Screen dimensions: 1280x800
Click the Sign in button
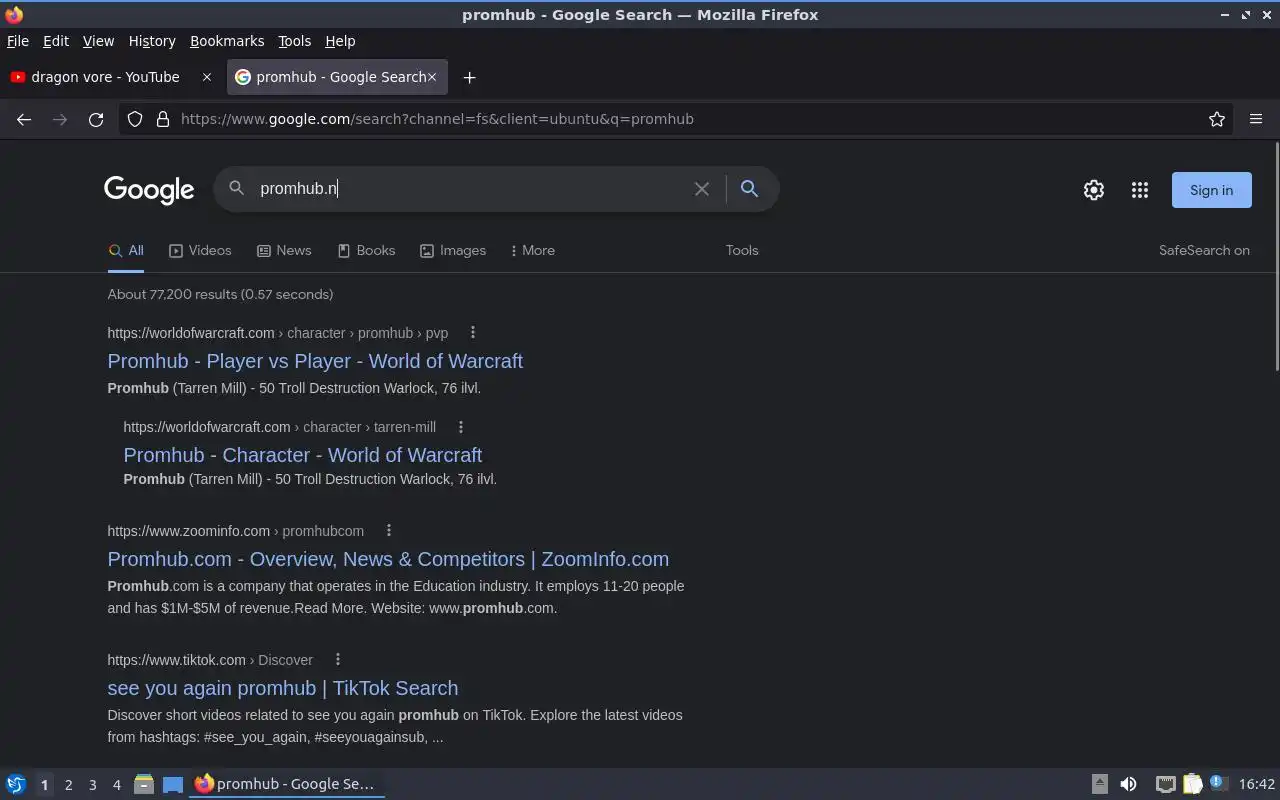click(x=1211, y=190)
